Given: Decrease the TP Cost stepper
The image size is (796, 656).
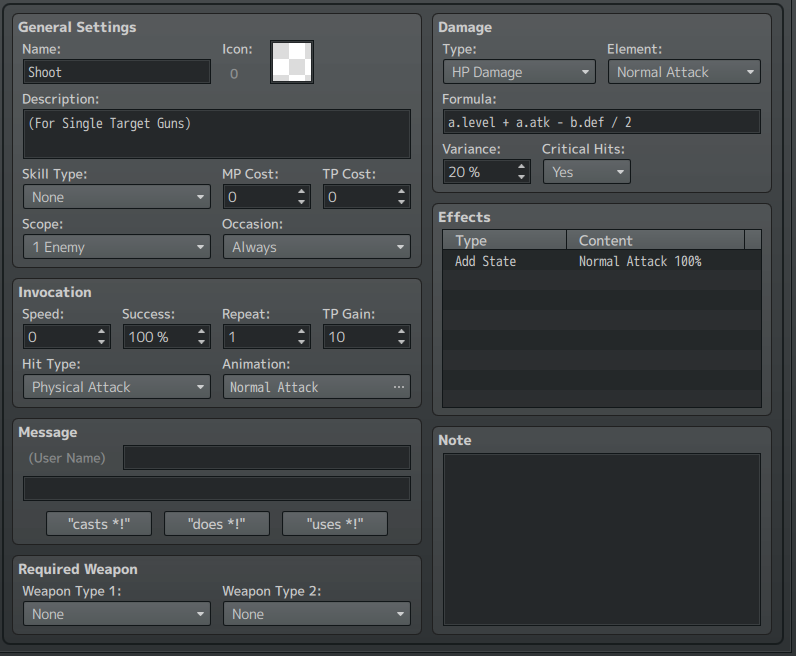Looking at the screenshot, I should pyautogui.click(x=402, y=203).
